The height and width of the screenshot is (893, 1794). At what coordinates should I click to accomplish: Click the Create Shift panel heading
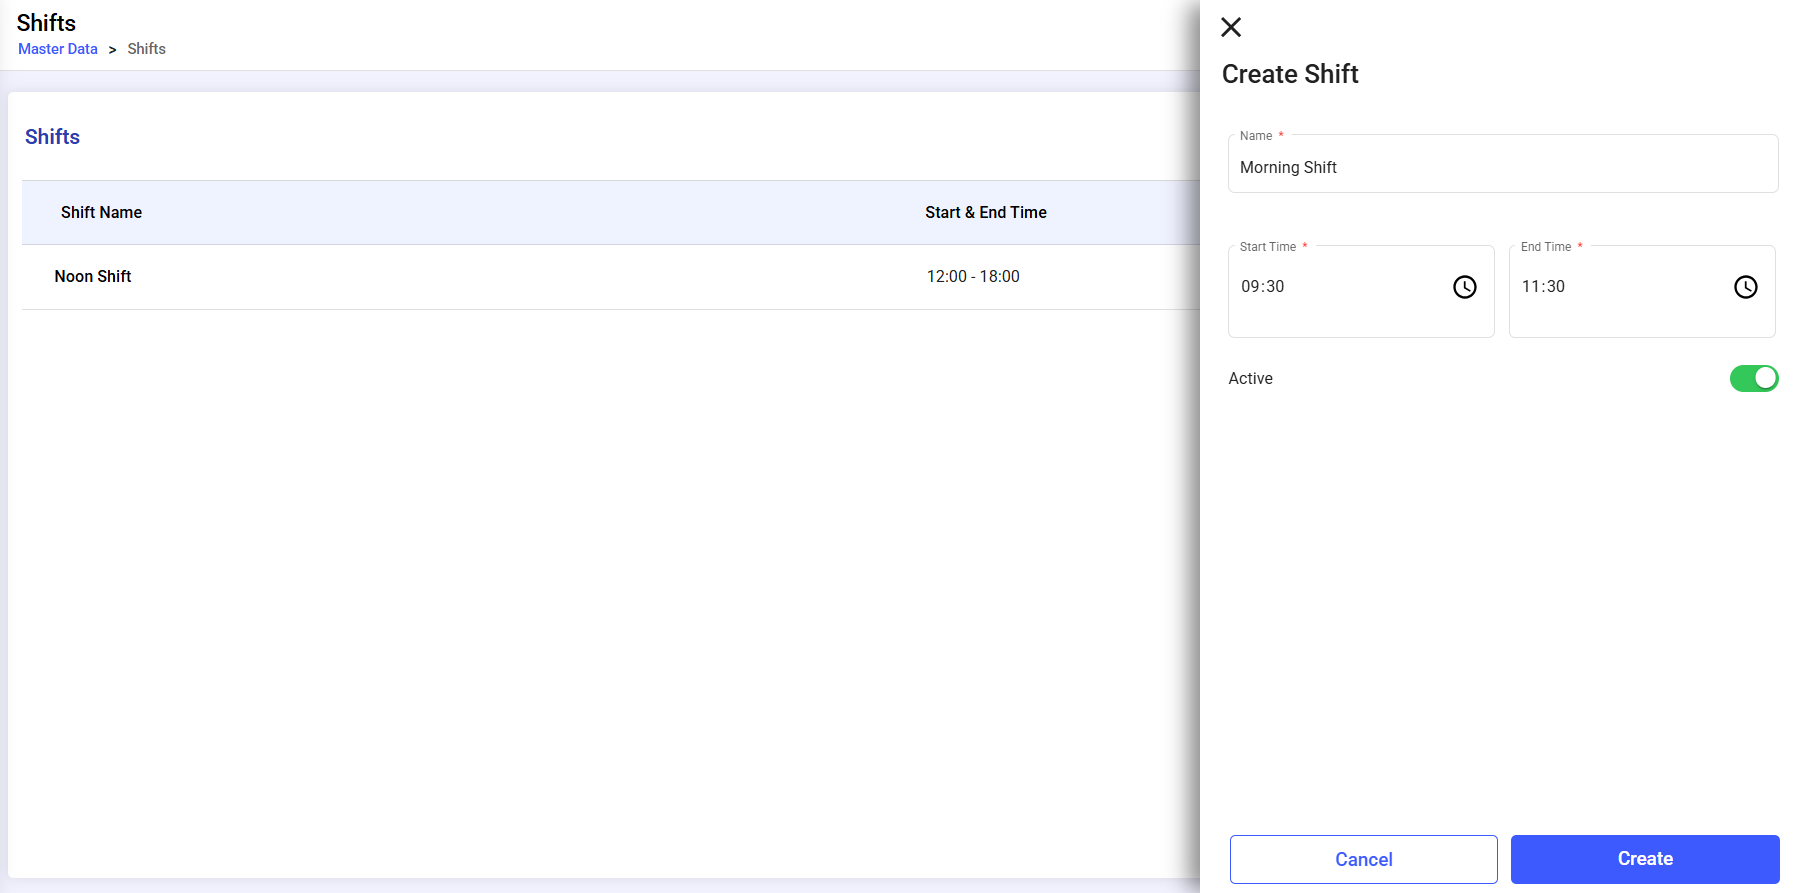[x=1289, y=74]
